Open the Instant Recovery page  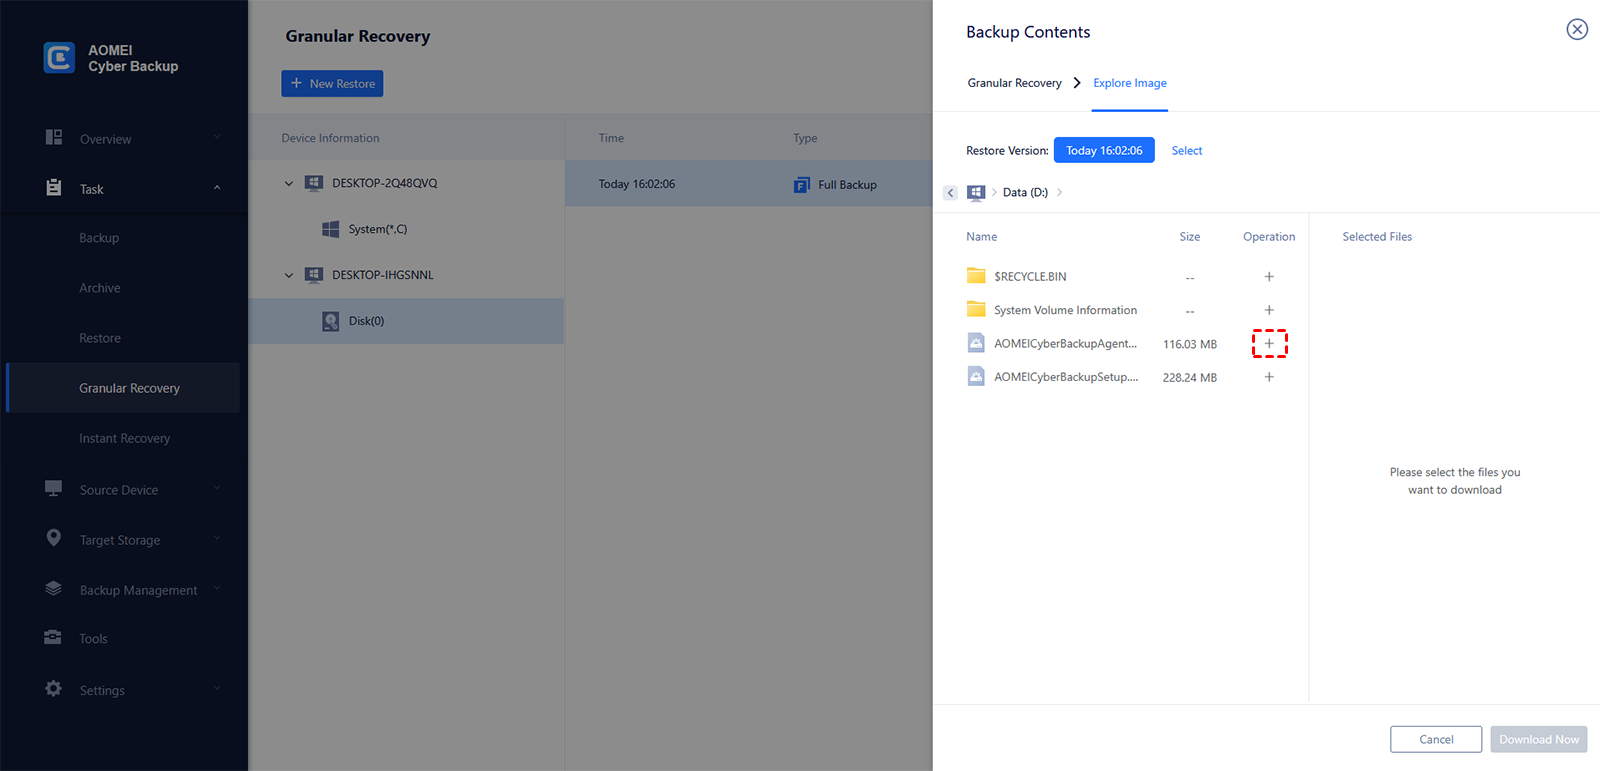pos(124,438)
